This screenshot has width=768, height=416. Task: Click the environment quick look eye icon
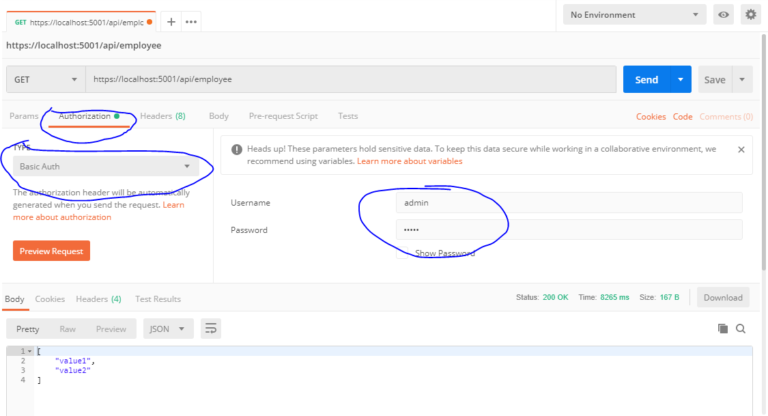coord(723,15)
